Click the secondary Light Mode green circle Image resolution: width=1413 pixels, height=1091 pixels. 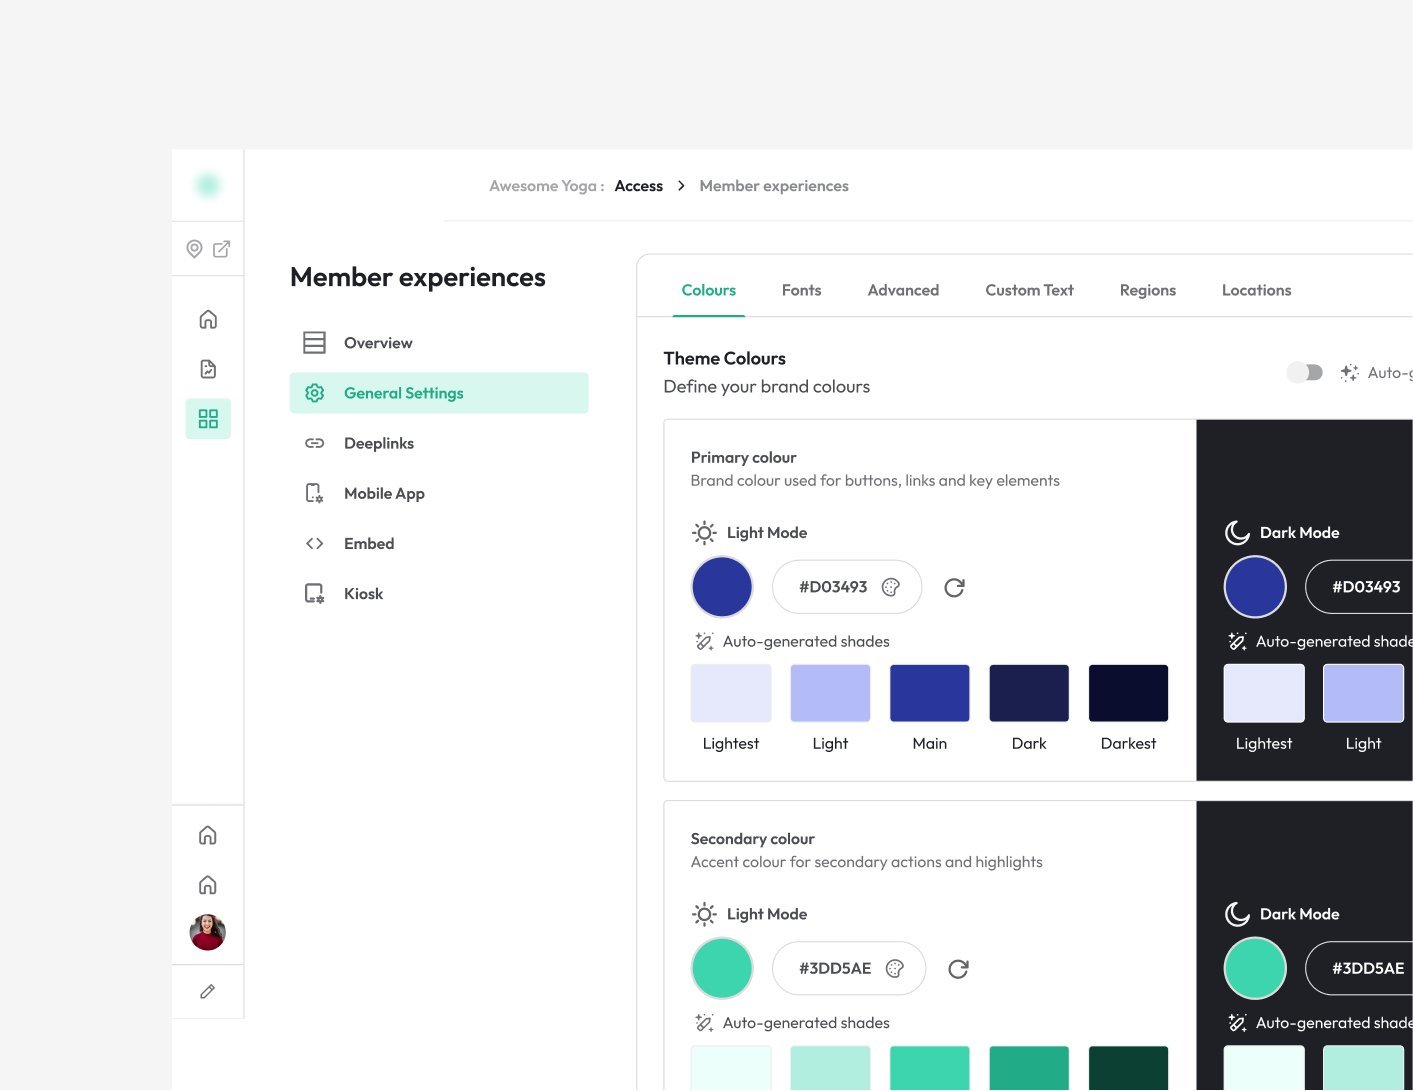[x=722, y=968]
